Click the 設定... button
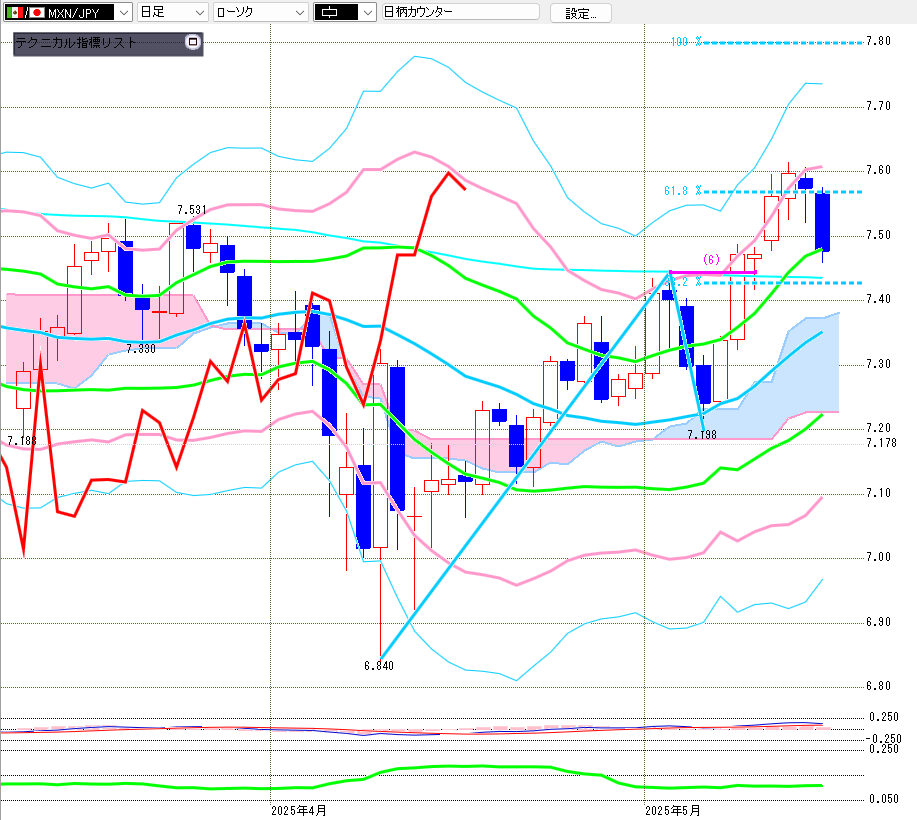 click(581, 13)
